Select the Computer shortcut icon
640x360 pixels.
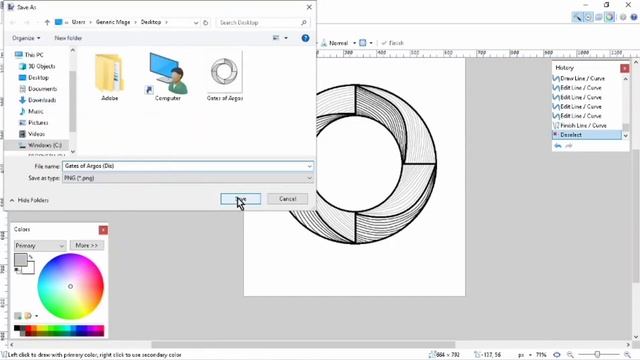(168, 77)
